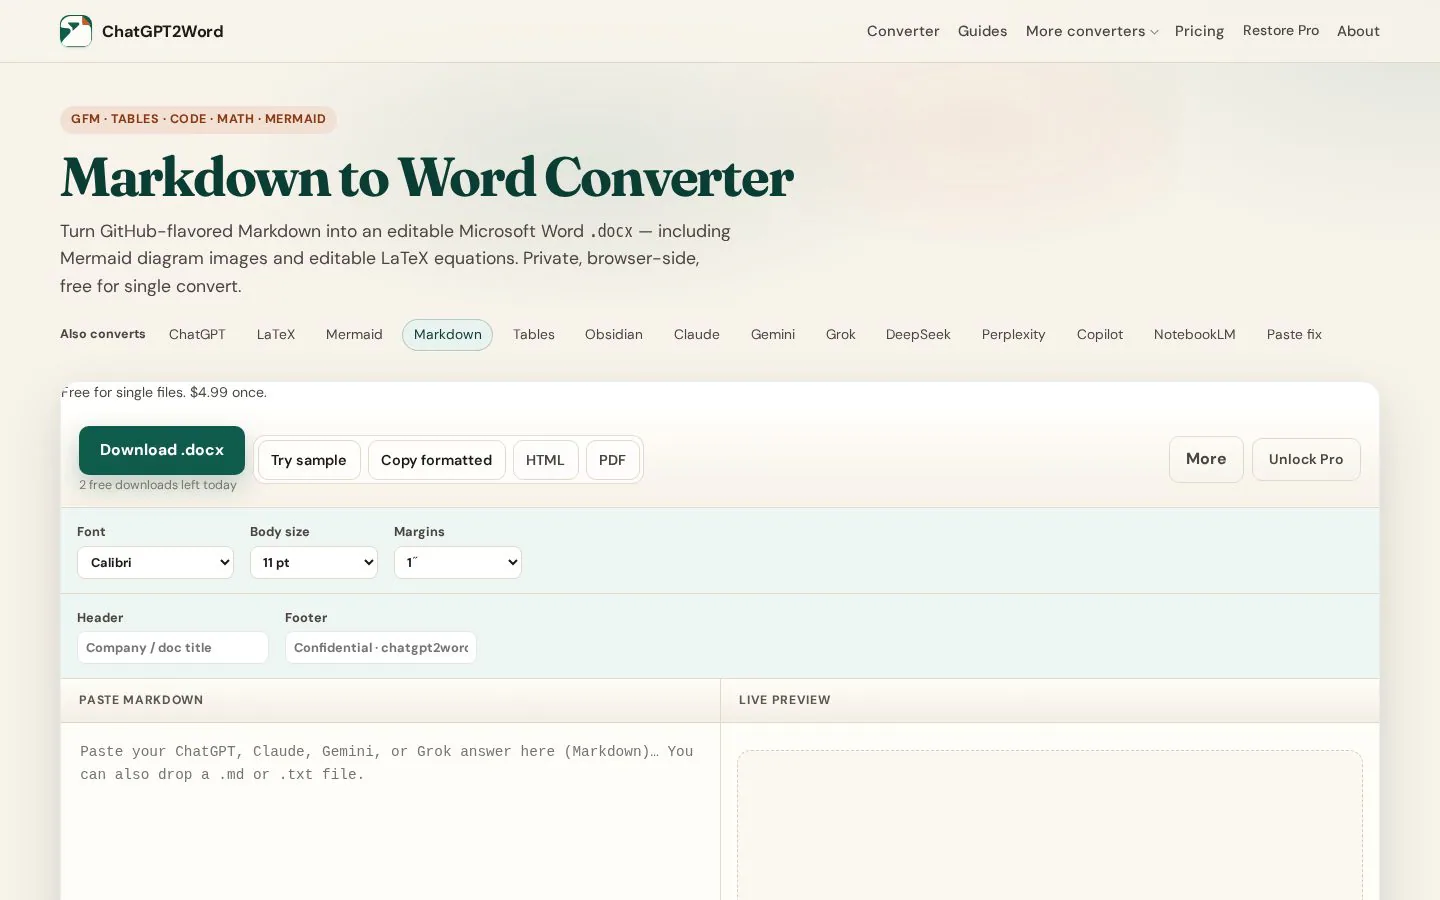The image size is (1440, 900).
Task: Click the Download .docx button
Action: pyautogui.click(x=162, y=450)
